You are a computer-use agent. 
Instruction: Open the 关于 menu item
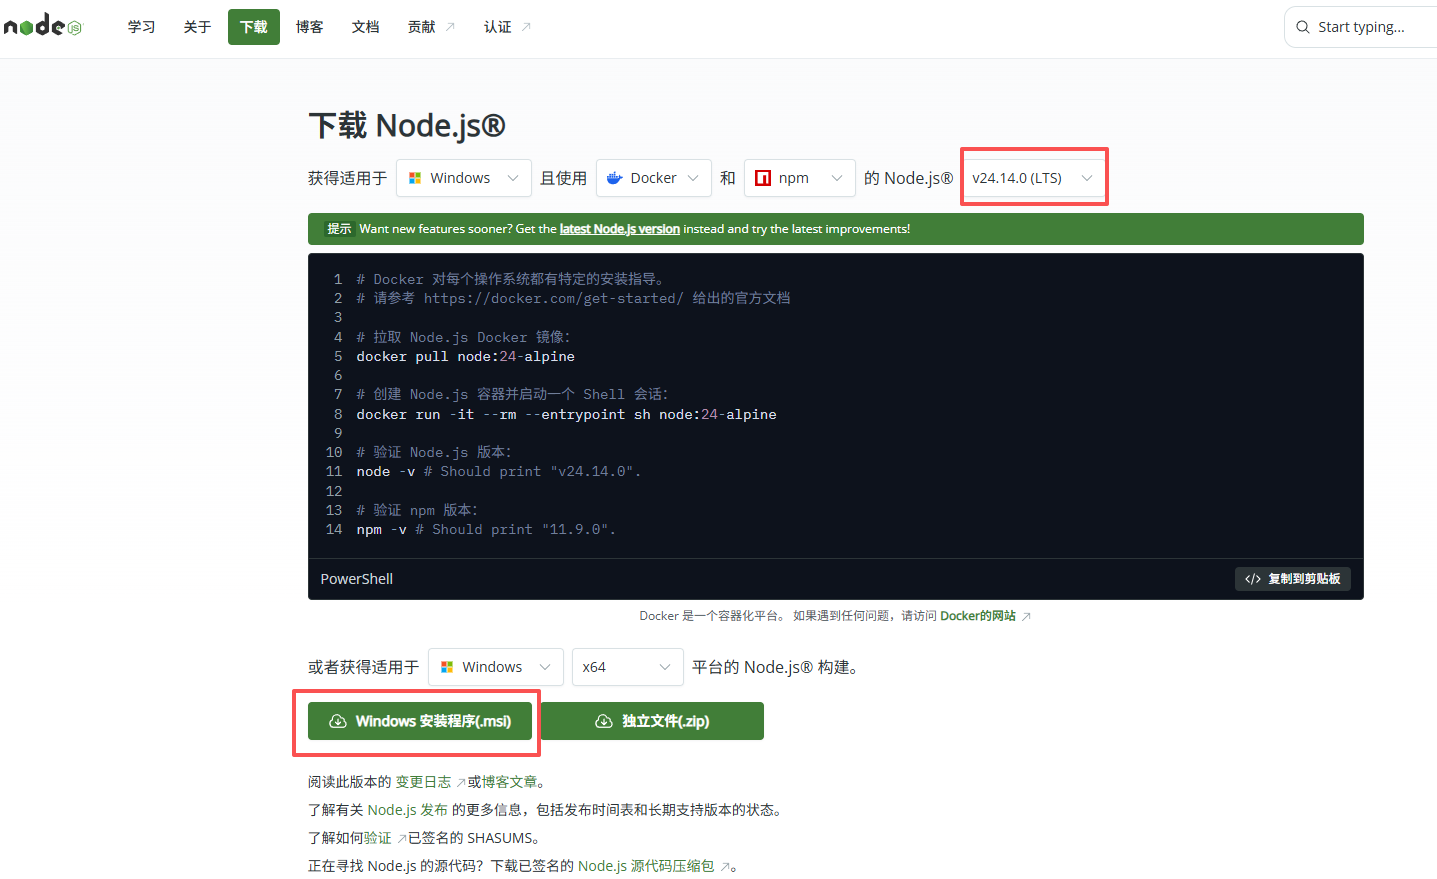197,27
